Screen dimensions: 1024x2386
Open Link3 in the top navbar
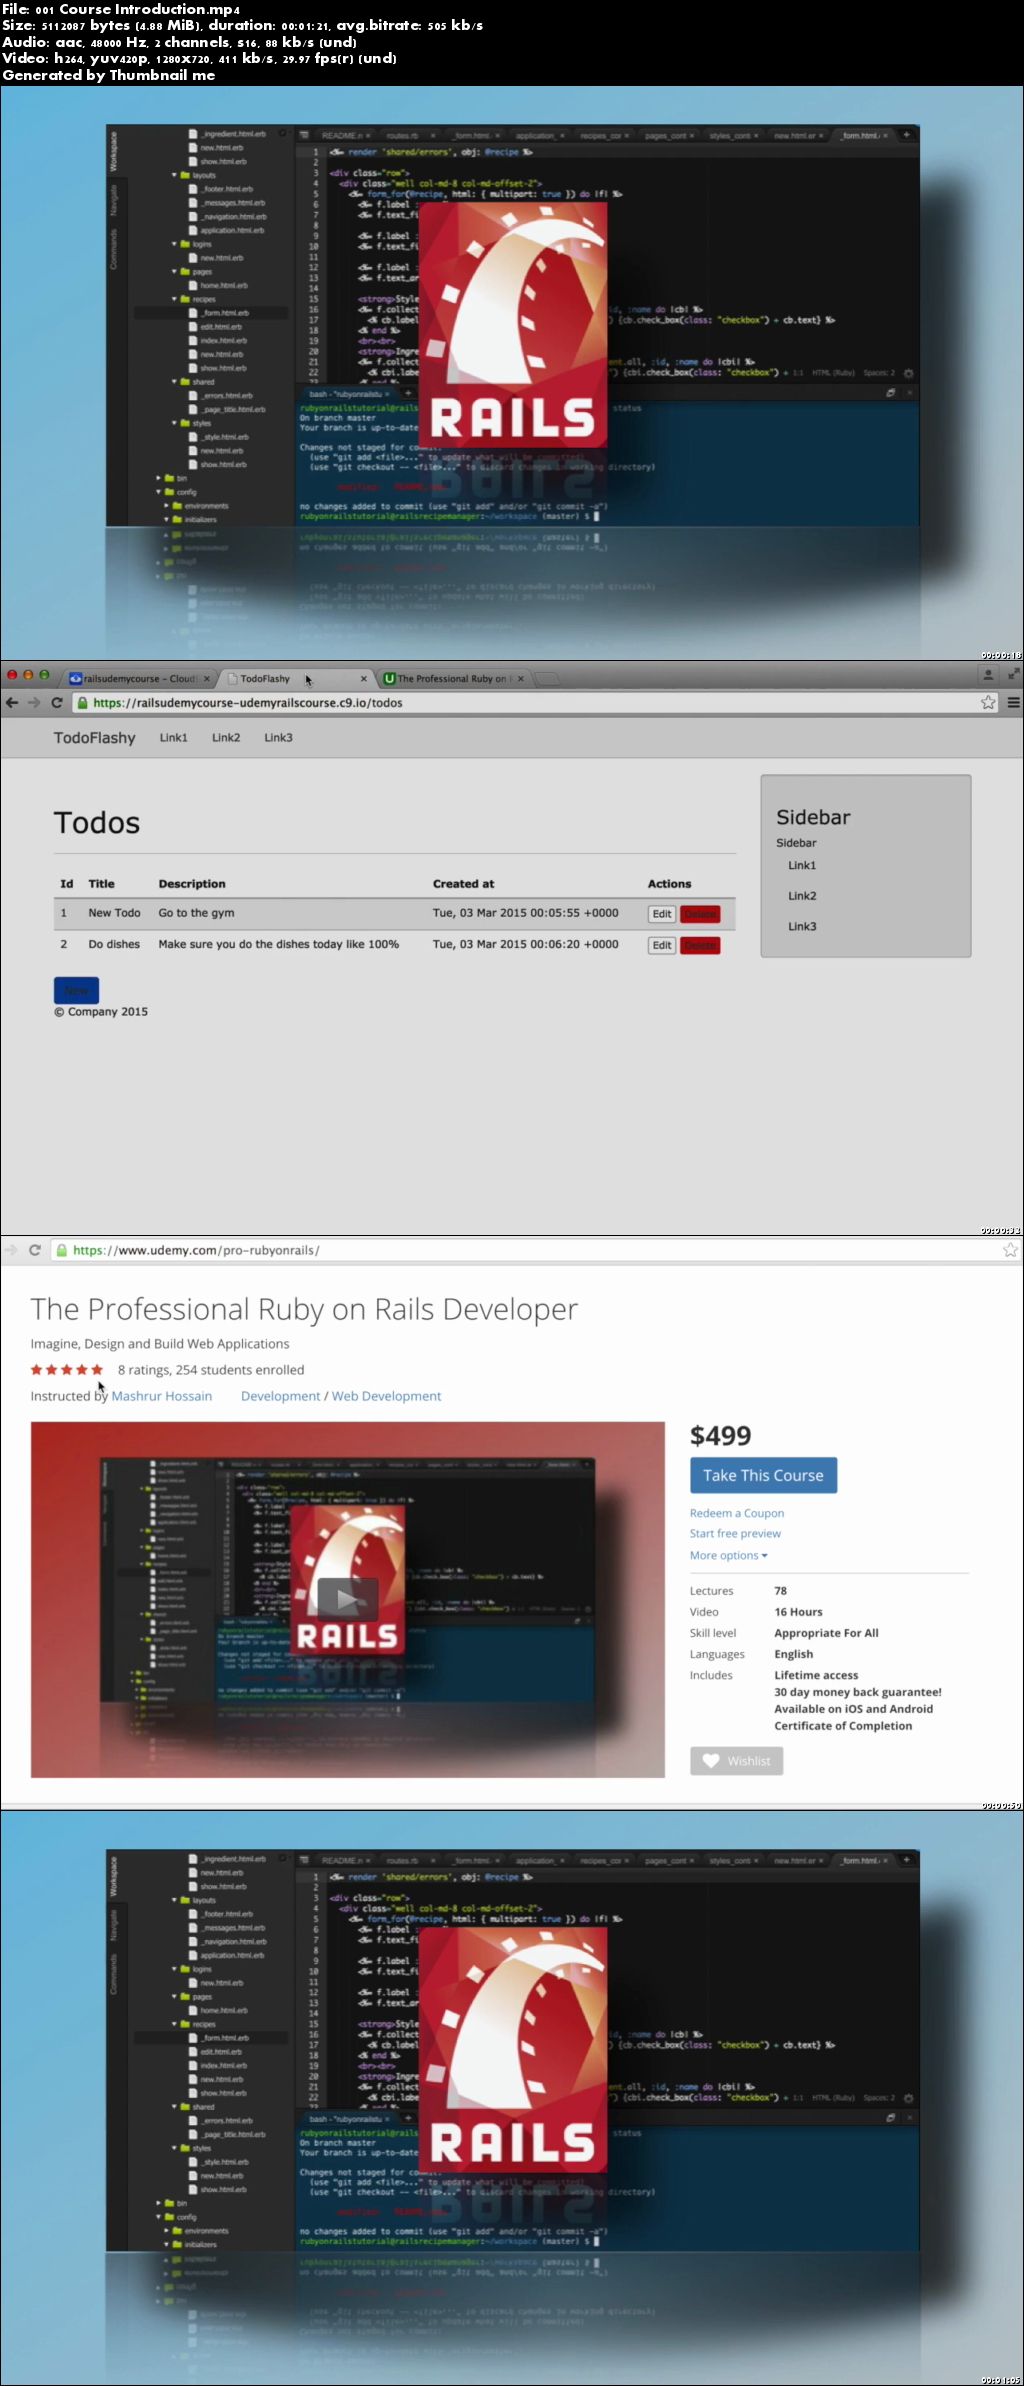tap(278, 738)
